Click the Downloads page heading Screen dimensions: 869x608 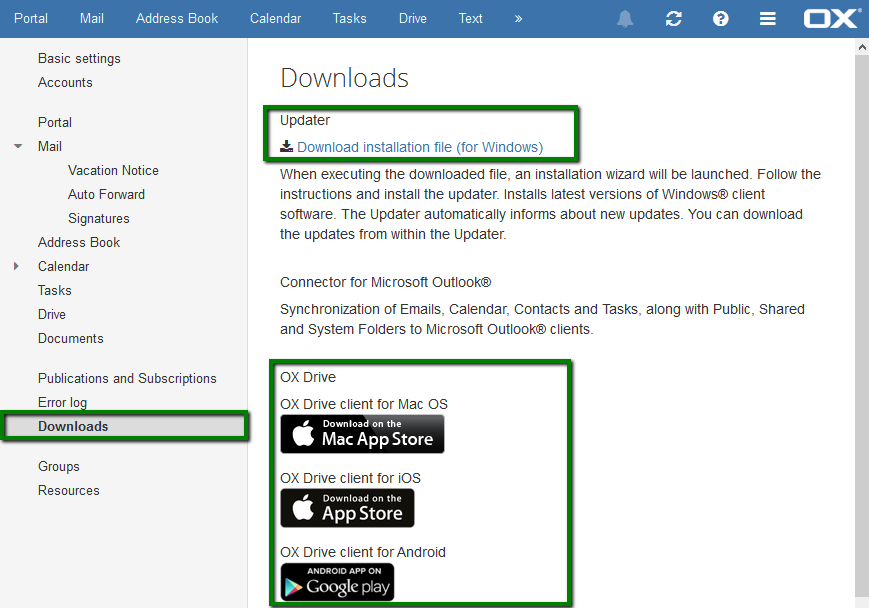(x=344, y=78)
